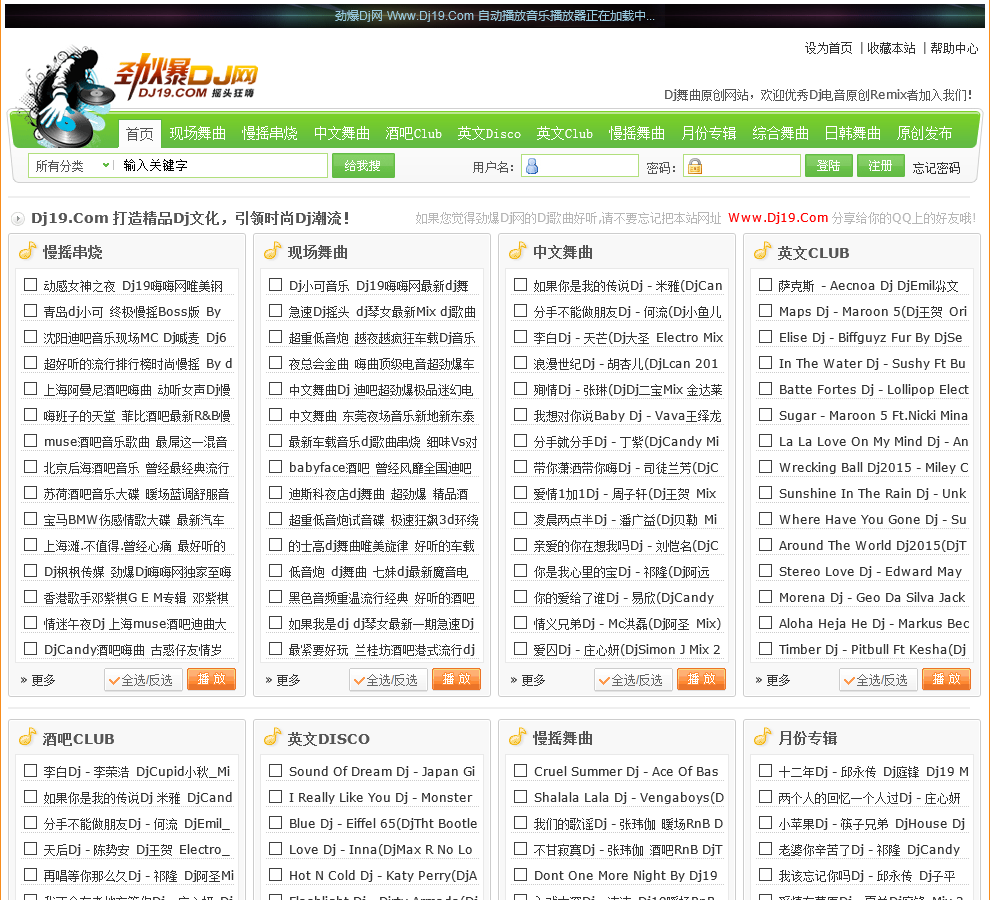Image resolution: width=990 pixels, height=900 pixels.
Task: Open the 日韩舞曲 nav tab
Action: pos(852,133)
